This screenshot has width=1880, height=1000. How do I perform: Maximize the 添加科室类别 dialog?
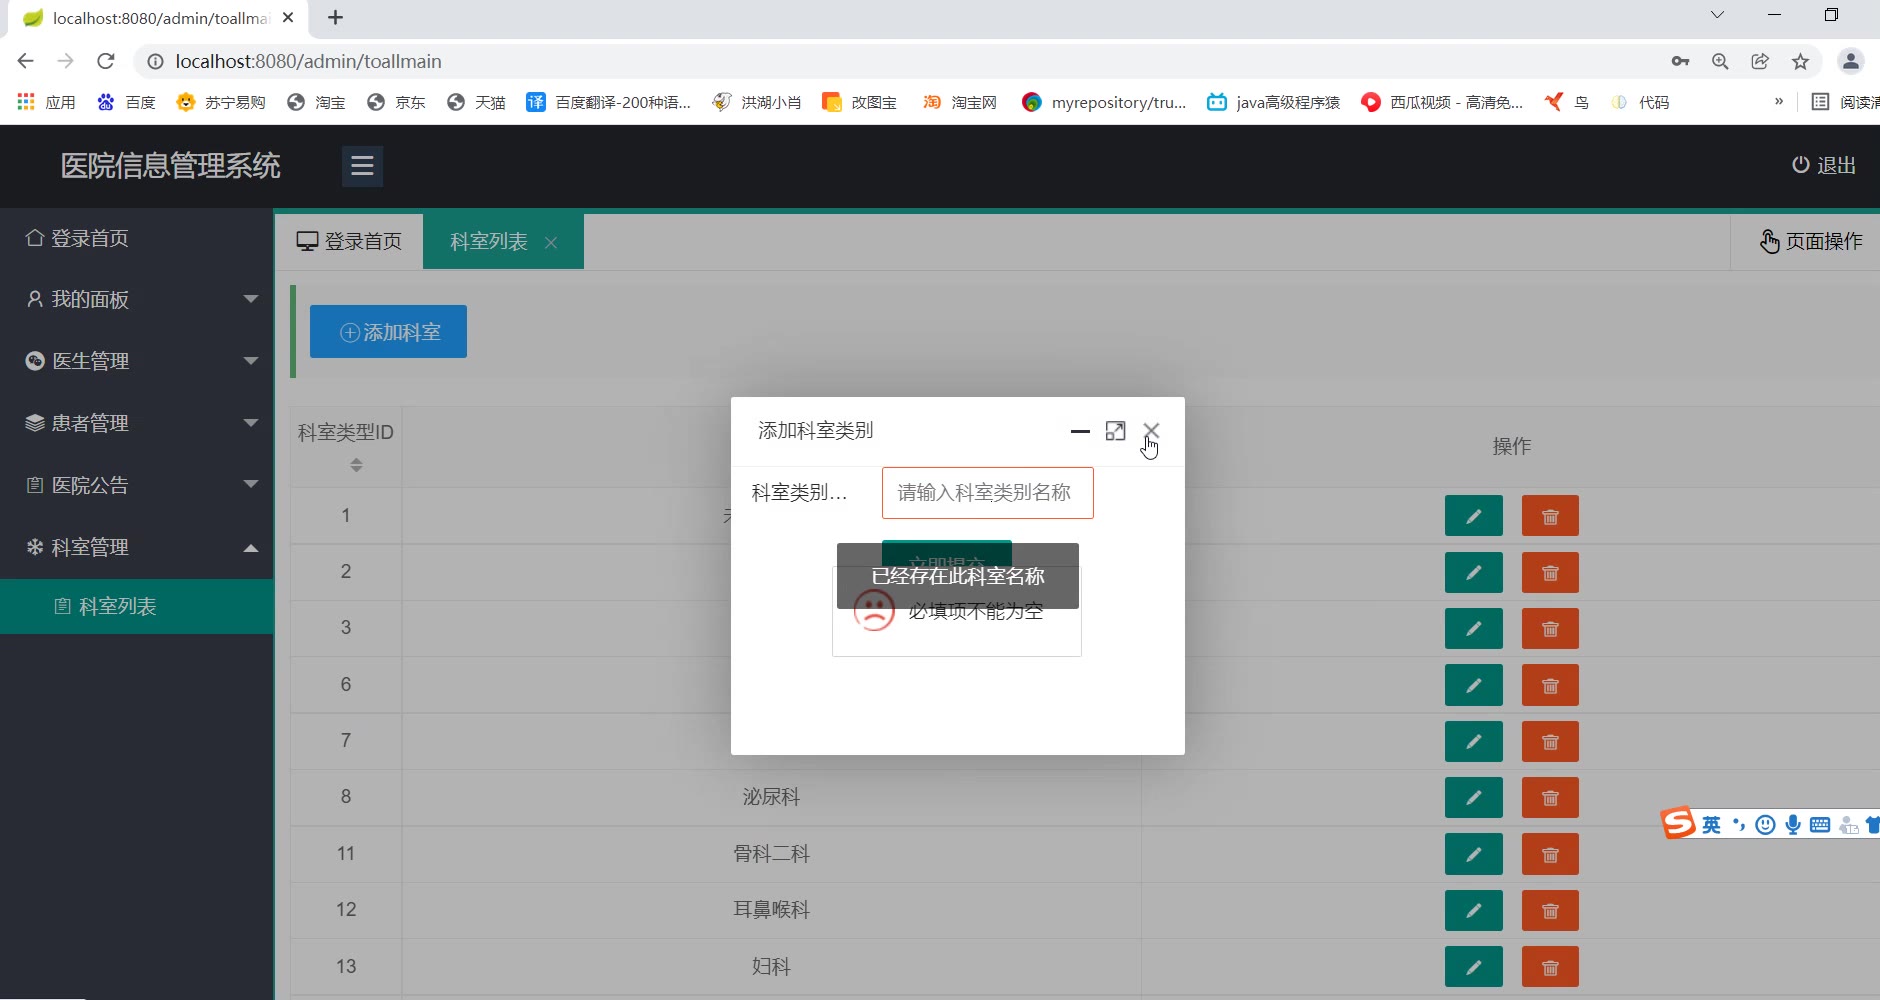point(1115,431)
